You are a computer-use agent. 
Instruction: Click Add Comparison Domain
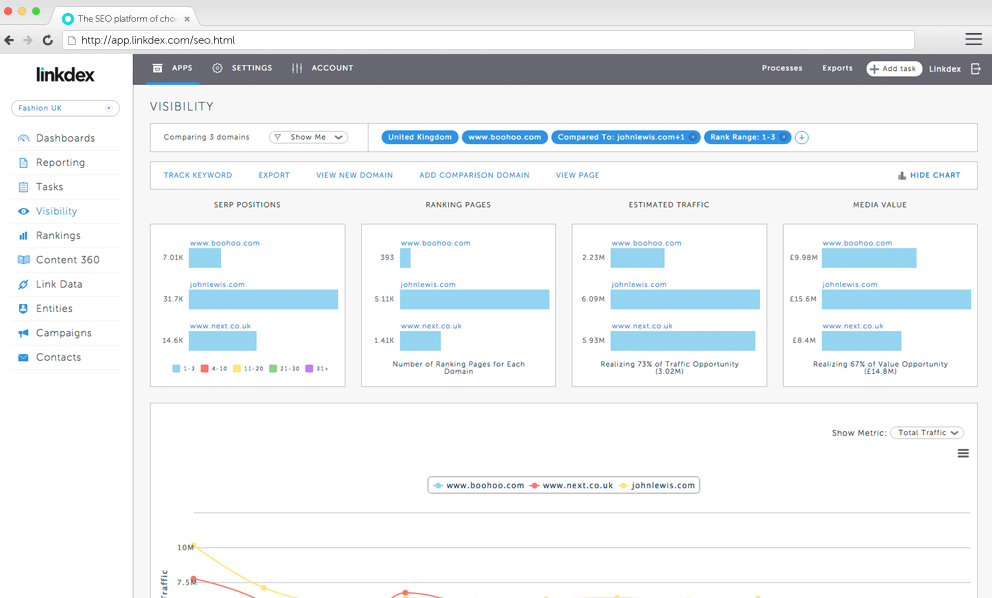point(474,175)
